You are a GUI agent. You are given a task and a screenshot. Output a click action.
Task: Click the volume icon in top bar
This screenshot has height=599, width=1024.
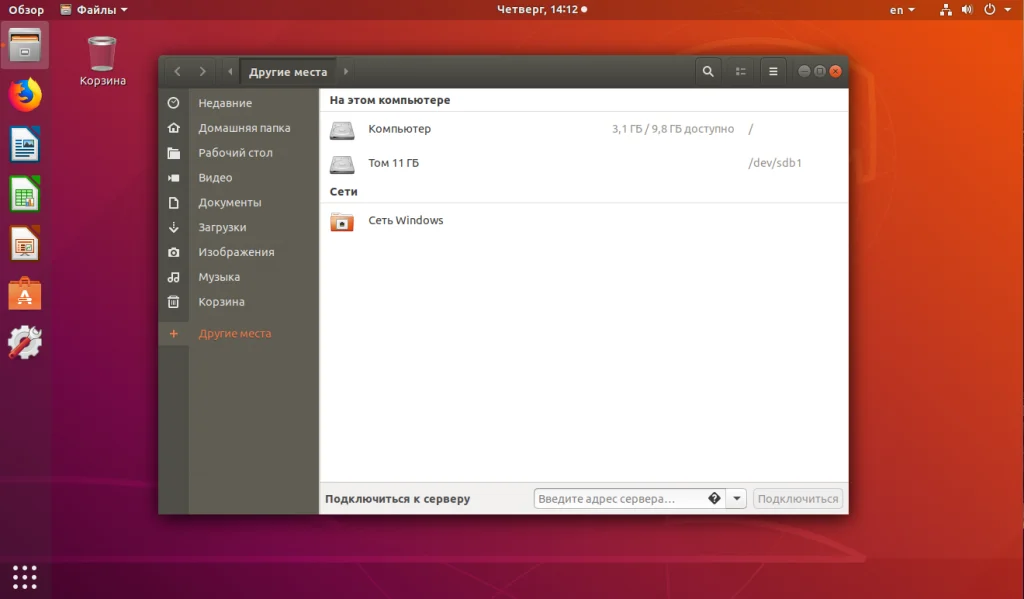click(967, 10)
